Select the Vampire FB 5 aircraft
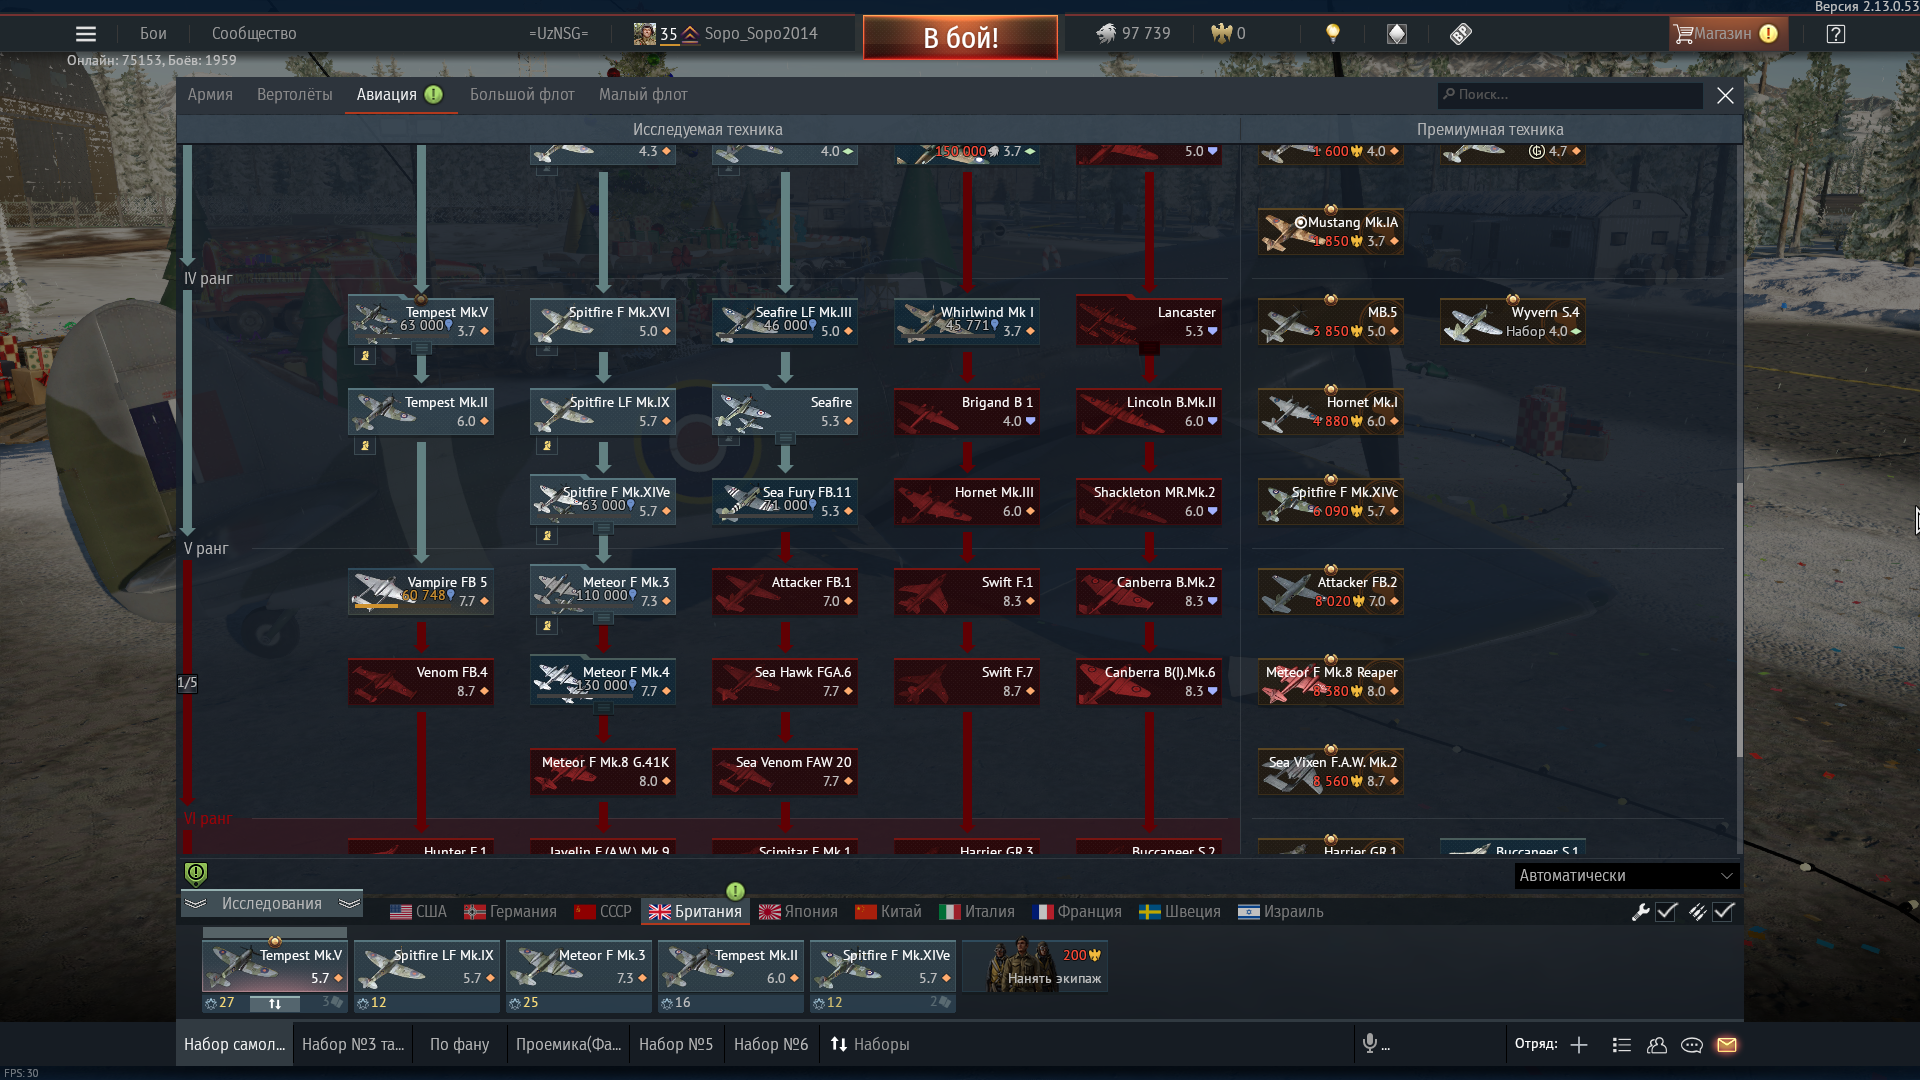 click(x=421, y=592)
